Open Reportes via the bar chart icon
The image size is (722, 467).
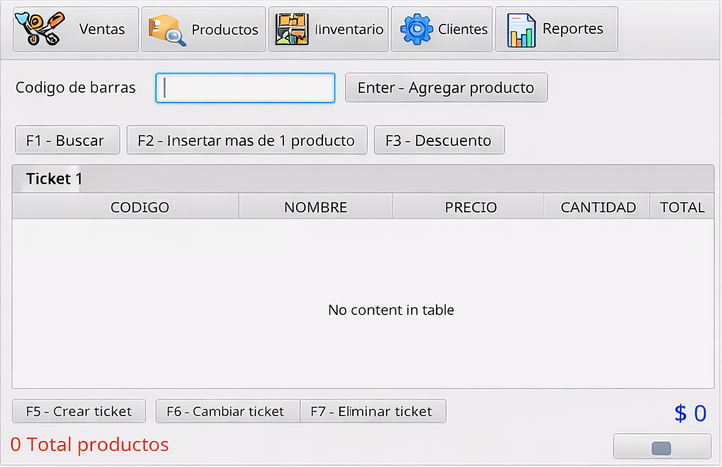point(521,30)
